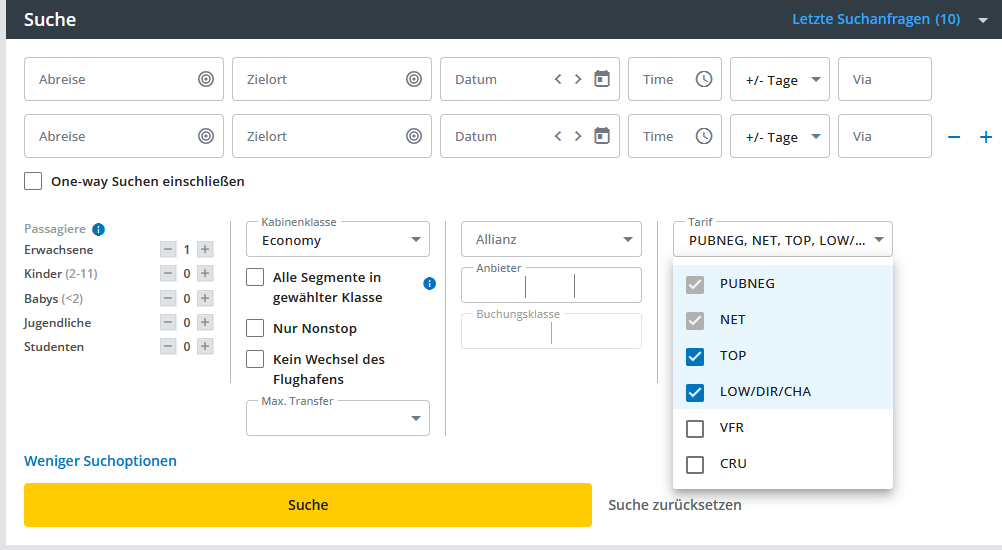Click the Weniger Suchoptionen link

(x=100, y=461)
